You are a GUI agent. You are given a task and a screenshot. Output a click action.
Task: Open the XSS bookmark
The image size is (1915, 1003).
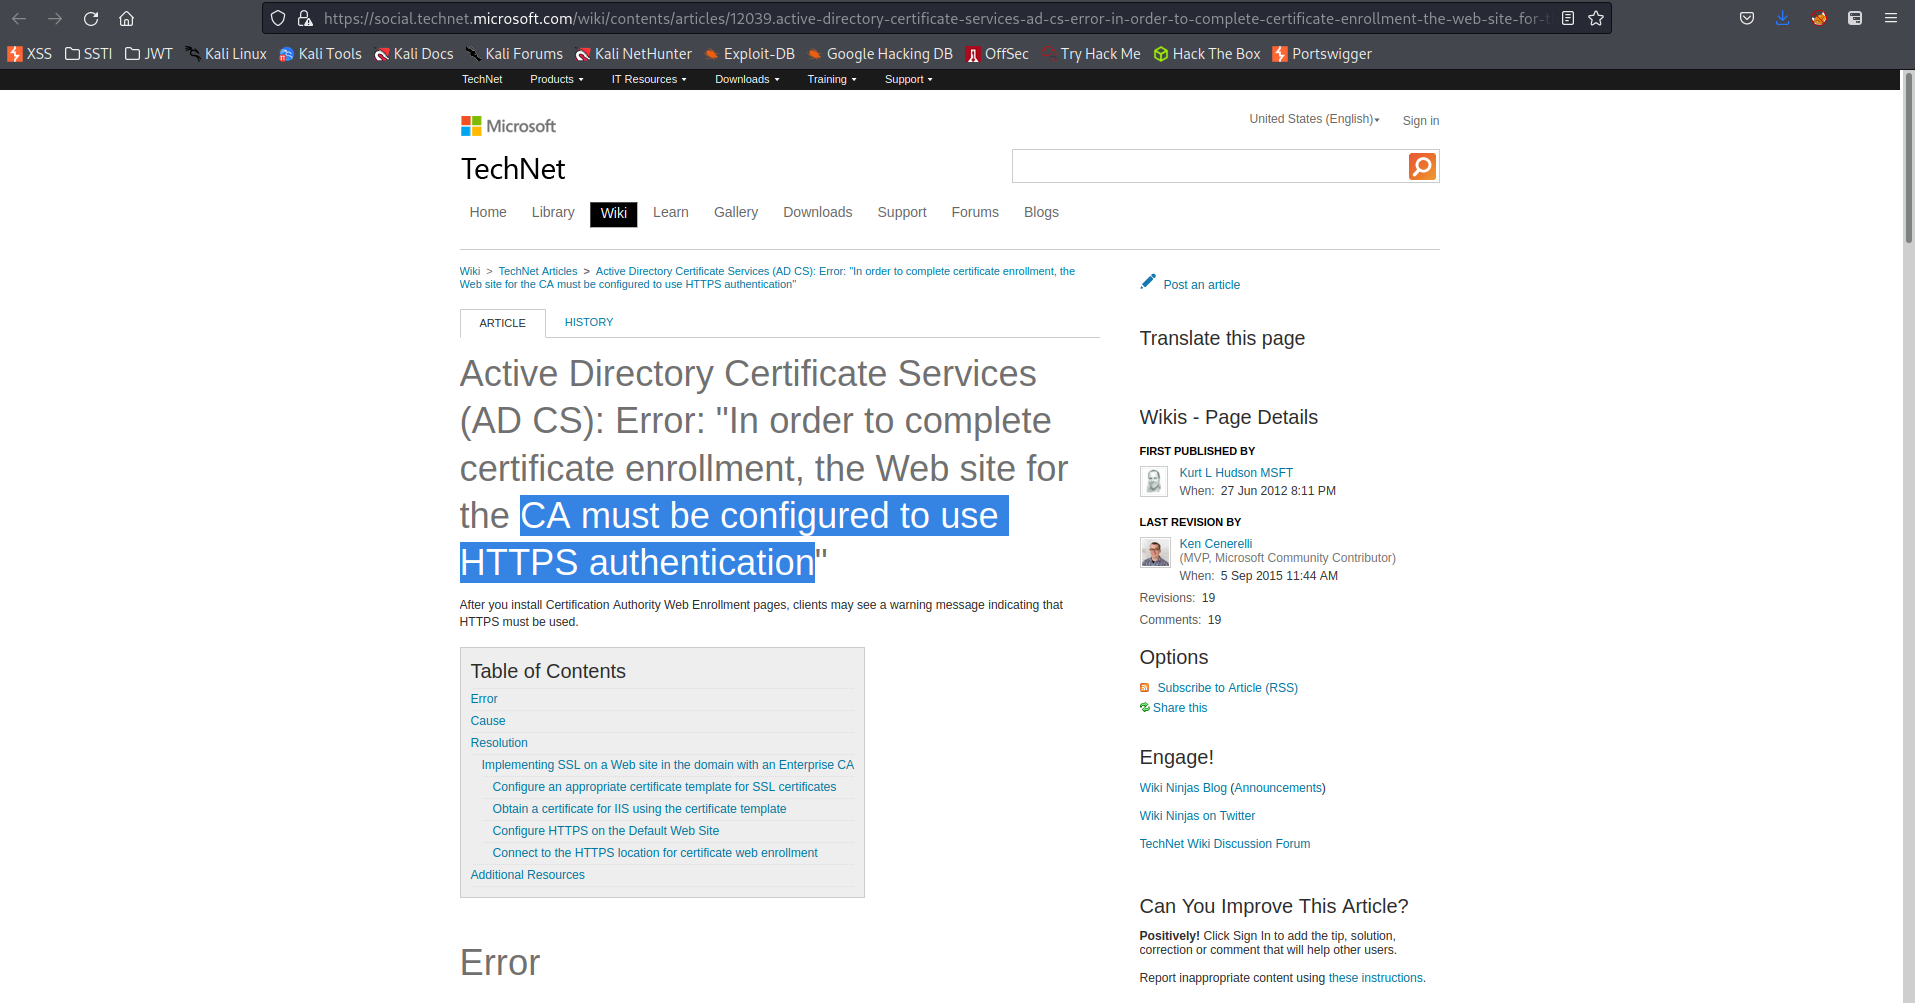tap(30, 54)
